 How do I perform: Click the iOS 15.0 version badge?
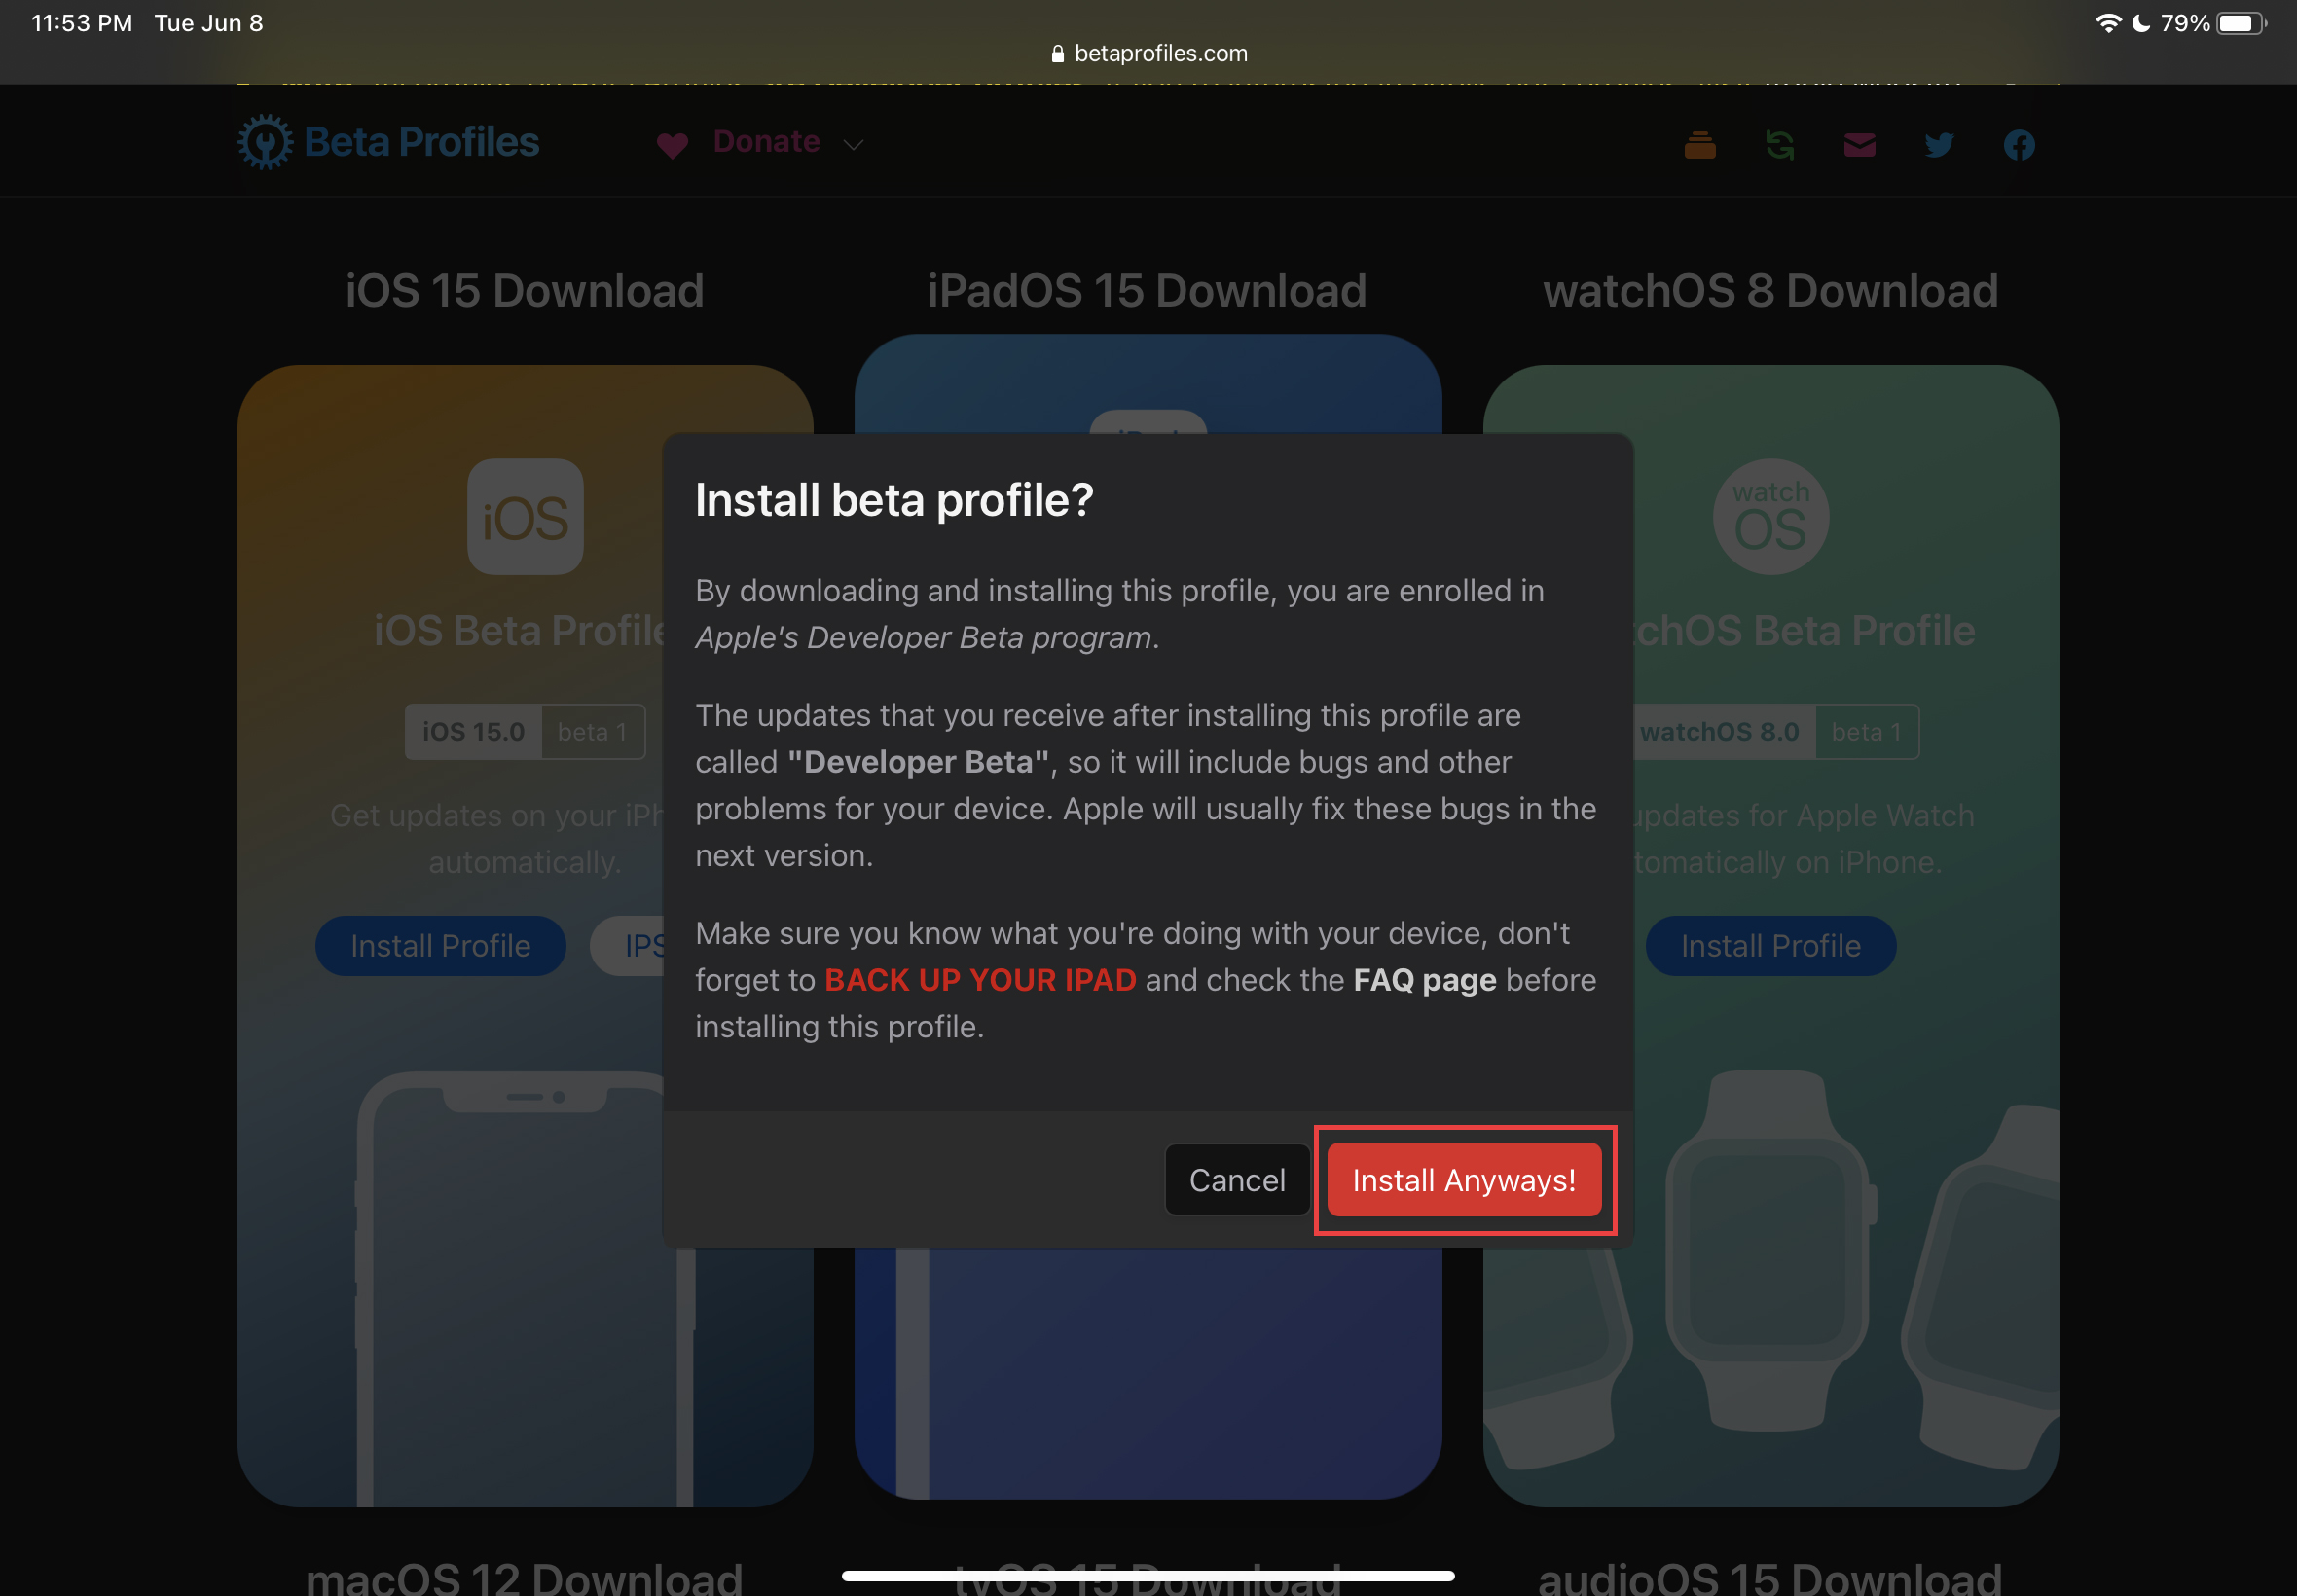(473, 732)
